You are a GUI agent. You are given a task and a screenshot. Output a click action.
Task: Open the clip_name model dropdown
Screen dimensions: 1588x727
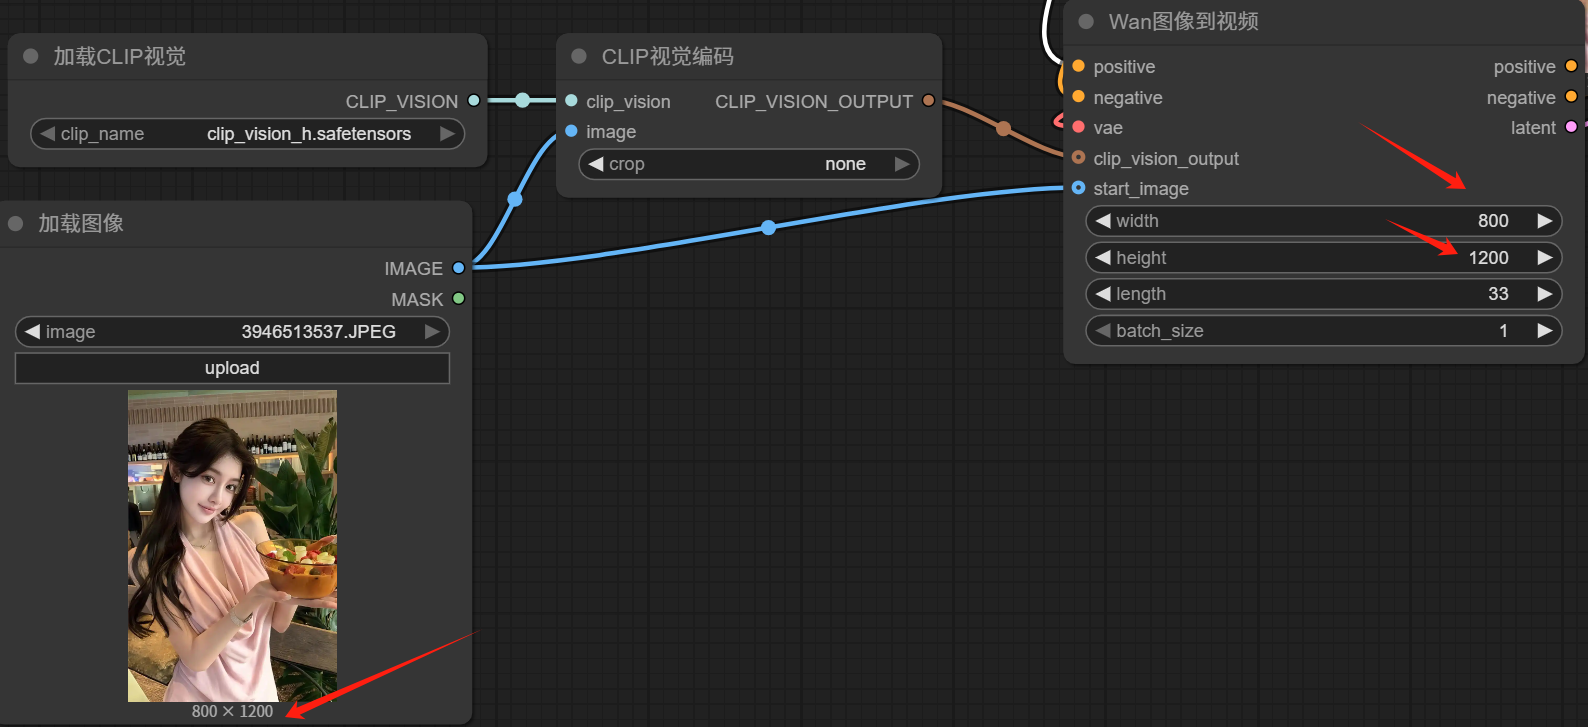(x=248, y=134)
